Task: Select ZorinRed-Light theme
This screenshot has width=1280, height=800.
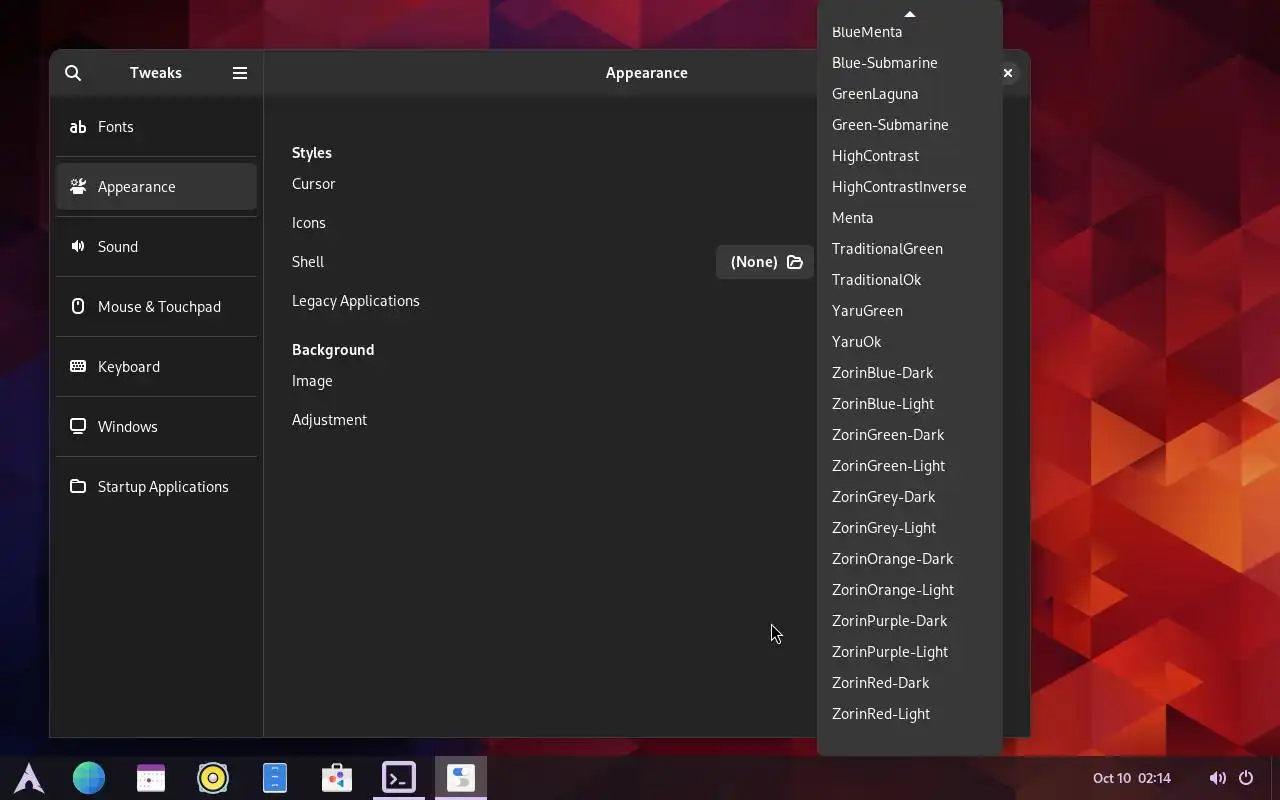Action: coord(910,714)
